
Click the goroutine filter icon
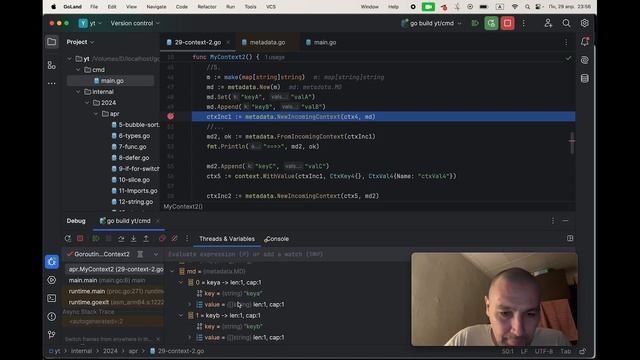pos(140,254)
